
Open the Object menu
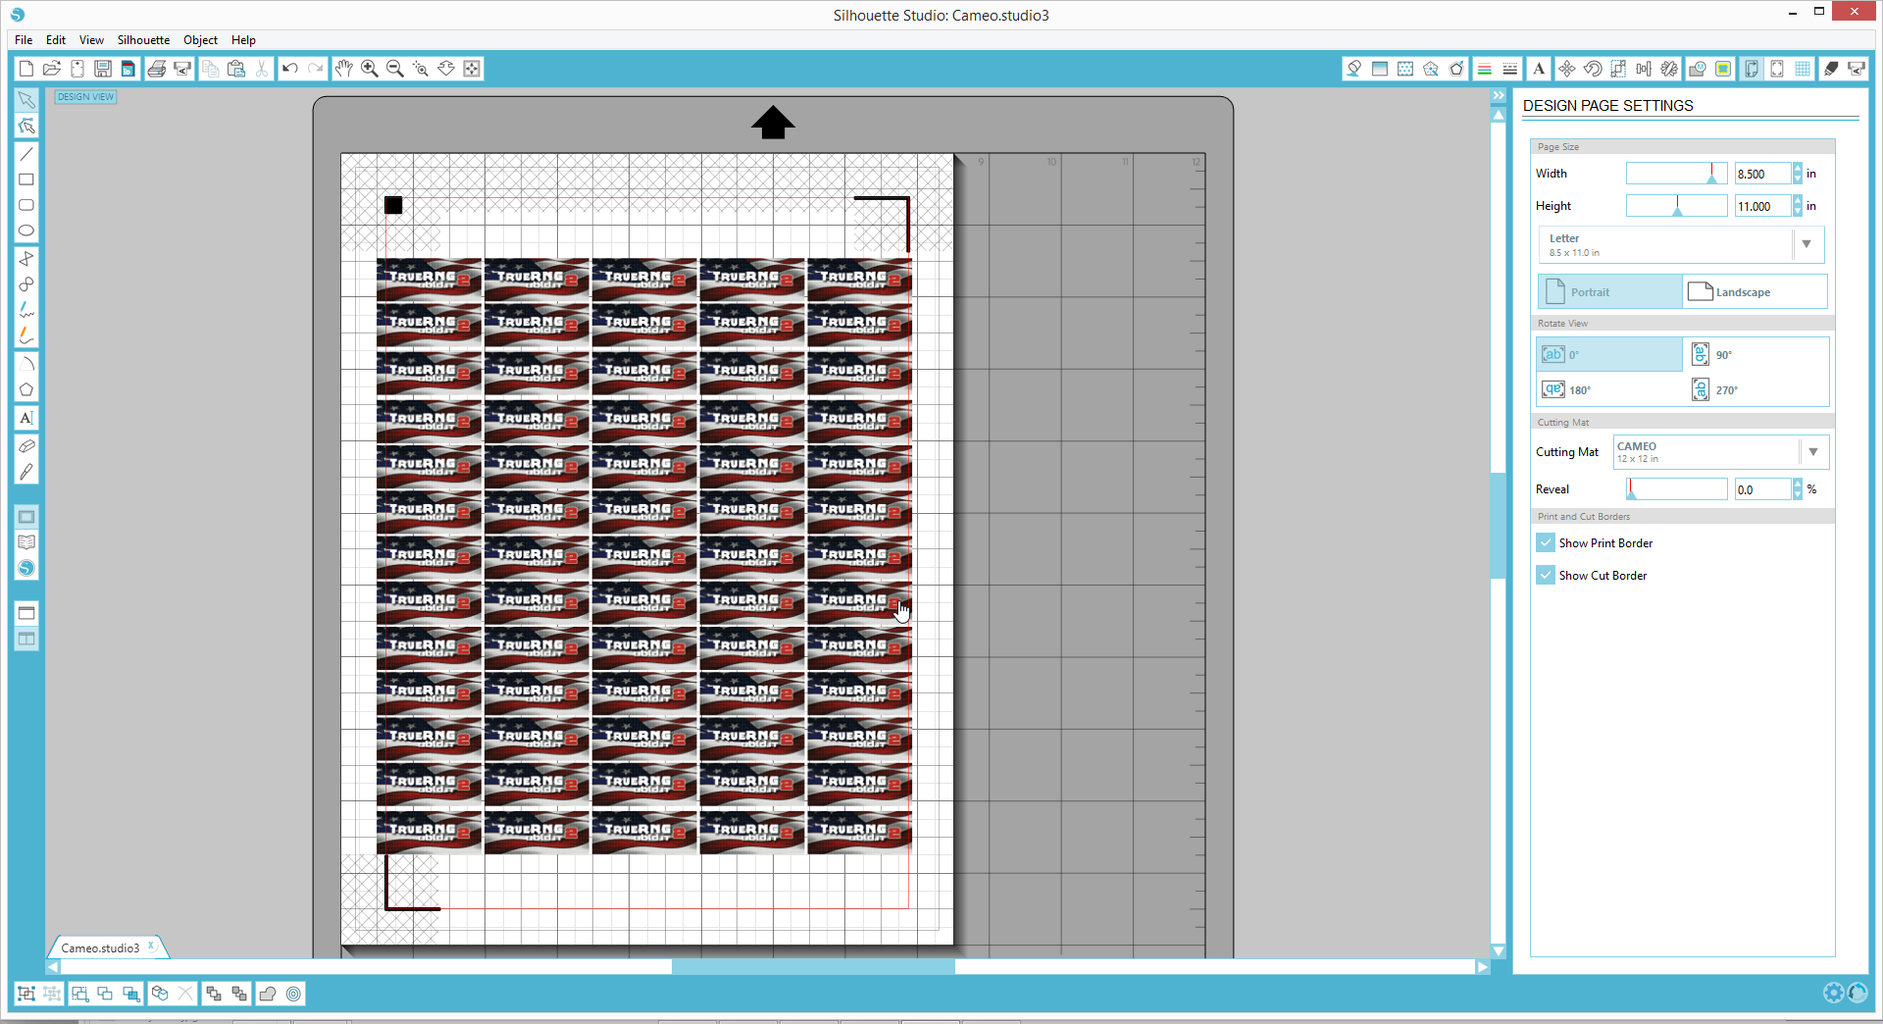click(x=200, y=40)
